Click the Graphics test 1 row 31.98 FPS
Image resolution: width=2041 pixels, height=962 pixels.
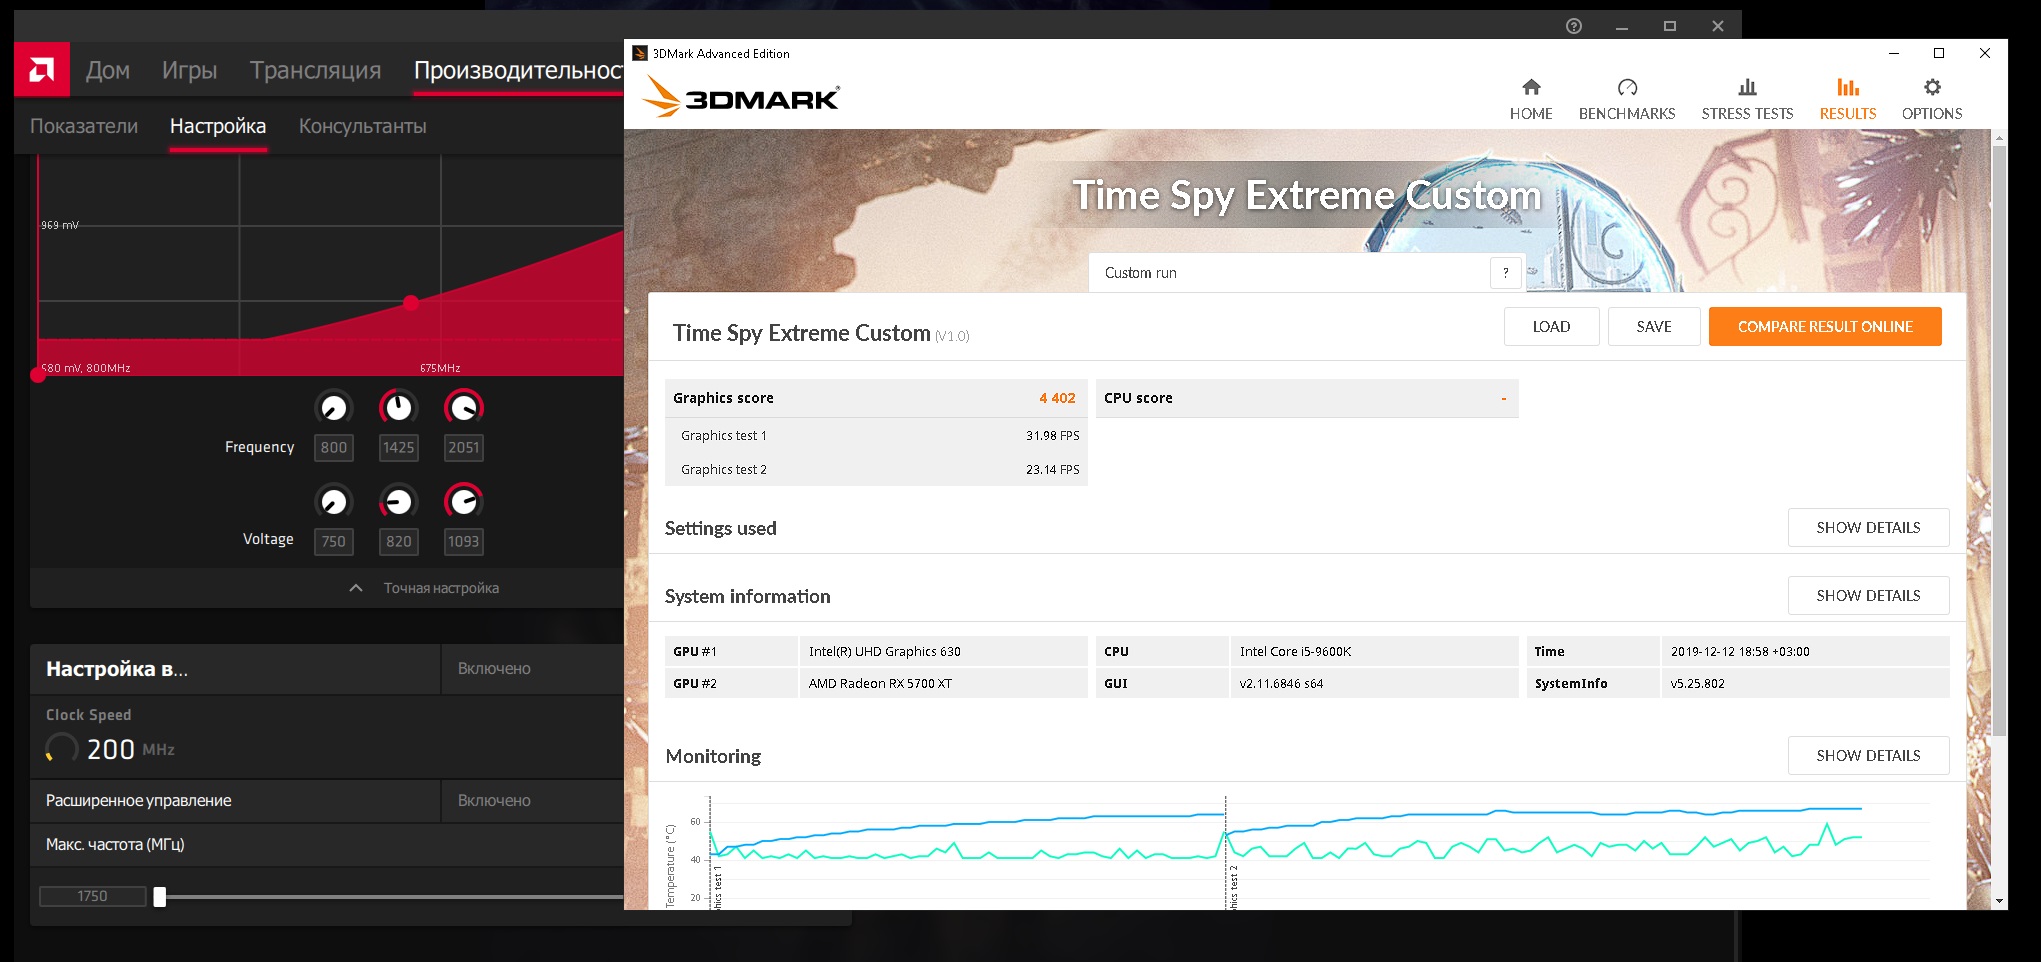(876, 436)
